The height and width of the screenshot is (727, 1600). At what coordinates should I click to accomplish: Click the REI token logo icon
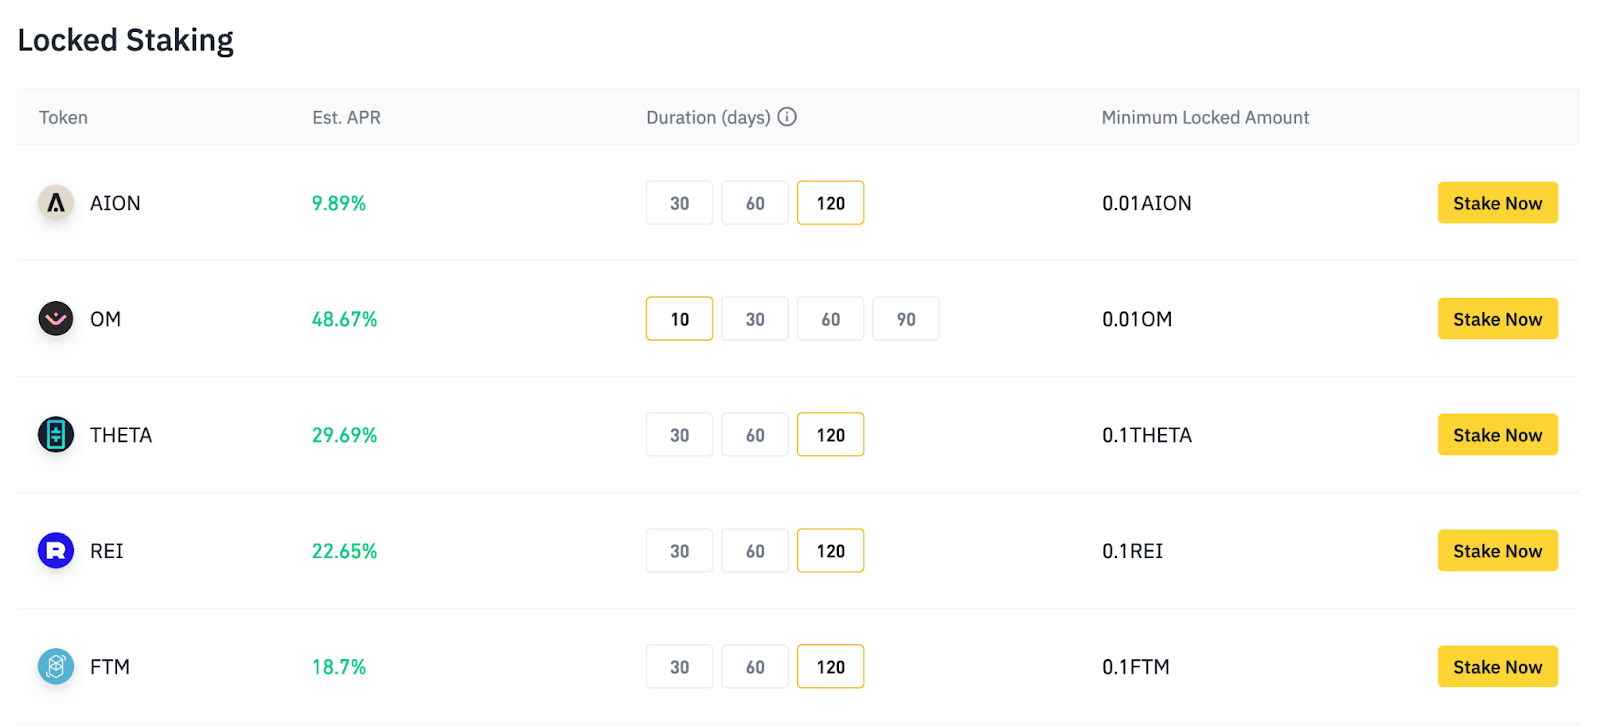pyautogui.click(x=56, y=551)
